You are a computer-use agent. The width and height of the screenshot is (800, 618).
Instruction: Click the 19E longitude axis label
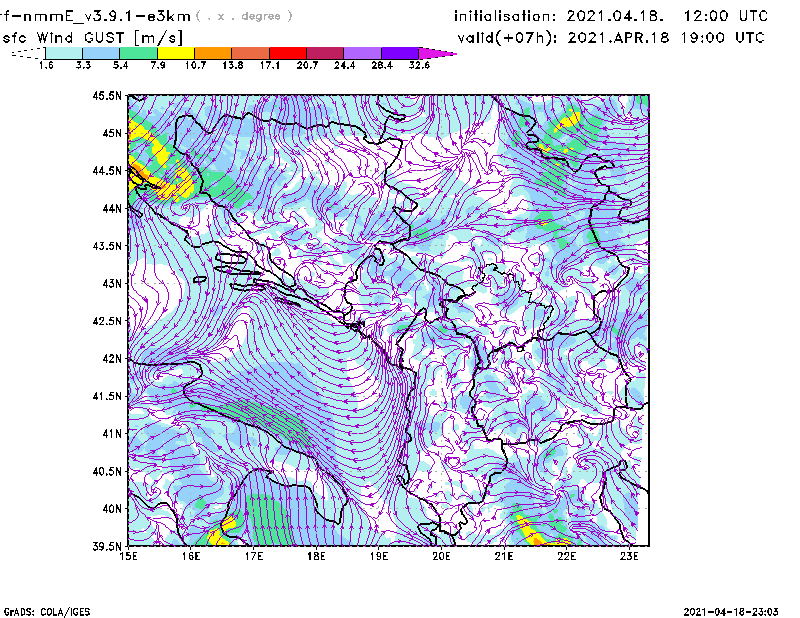[379, 557]
